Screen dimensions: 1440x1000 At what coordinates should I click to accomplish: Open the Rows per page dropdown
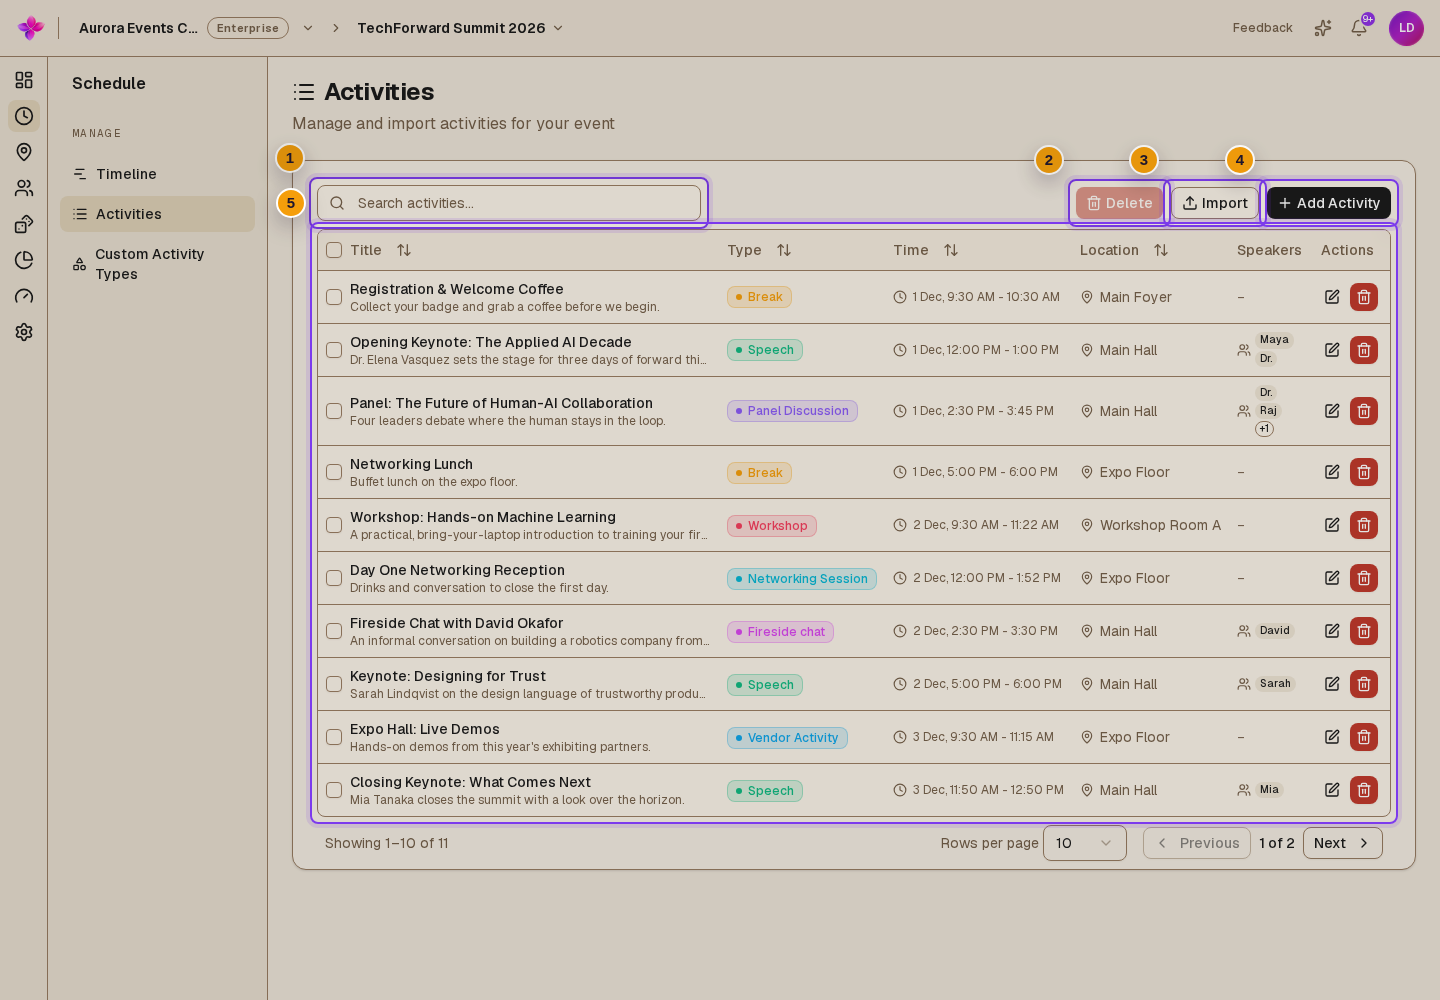(x=1085, y=843)
